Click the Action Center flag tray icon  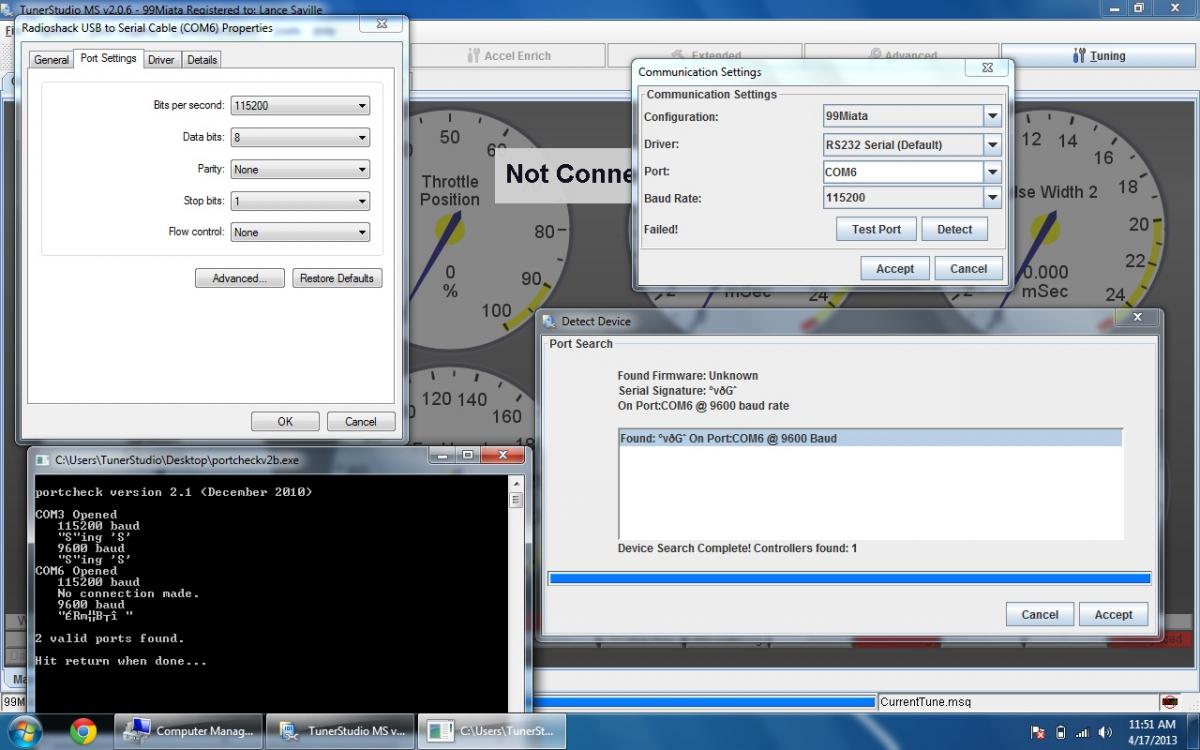coord(1038,732)
